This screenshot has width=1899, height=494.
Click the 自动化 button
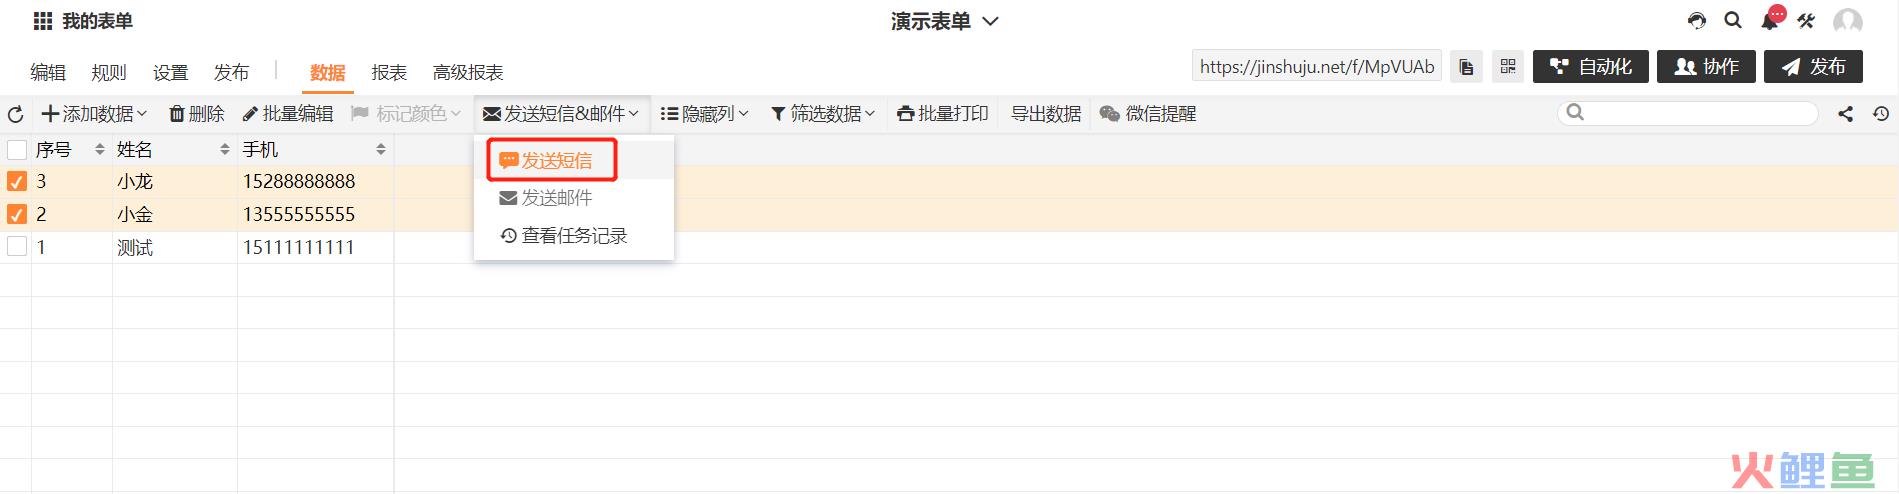click(x=1590, y=67)
